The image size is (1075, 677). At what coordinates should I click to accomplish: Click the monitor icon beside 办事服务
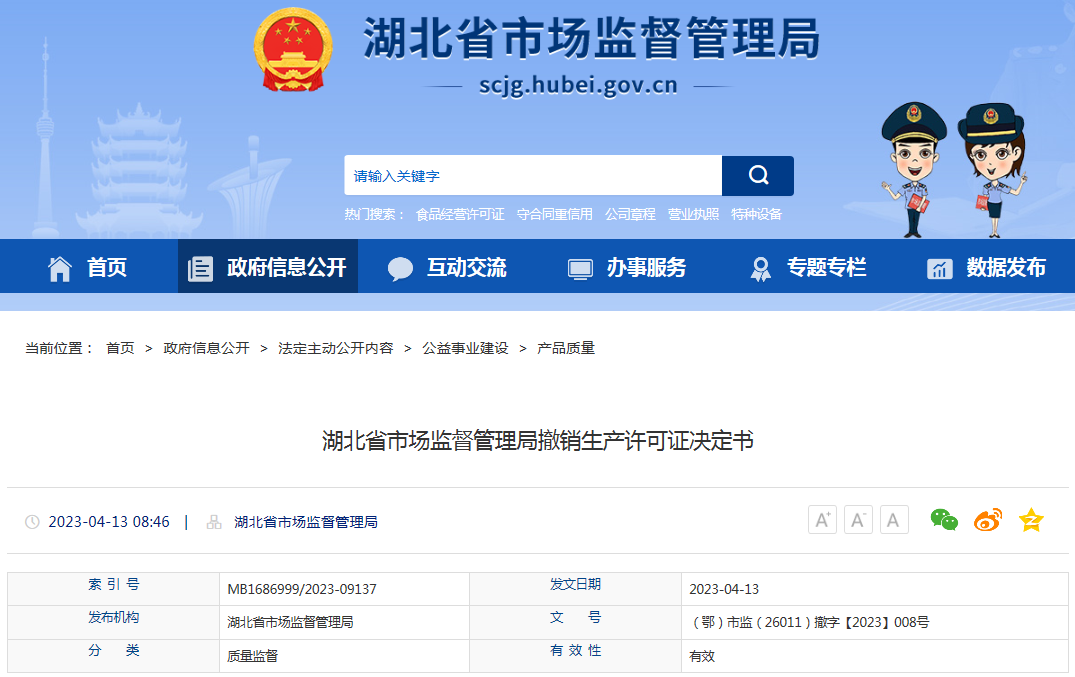coord(580,269)
